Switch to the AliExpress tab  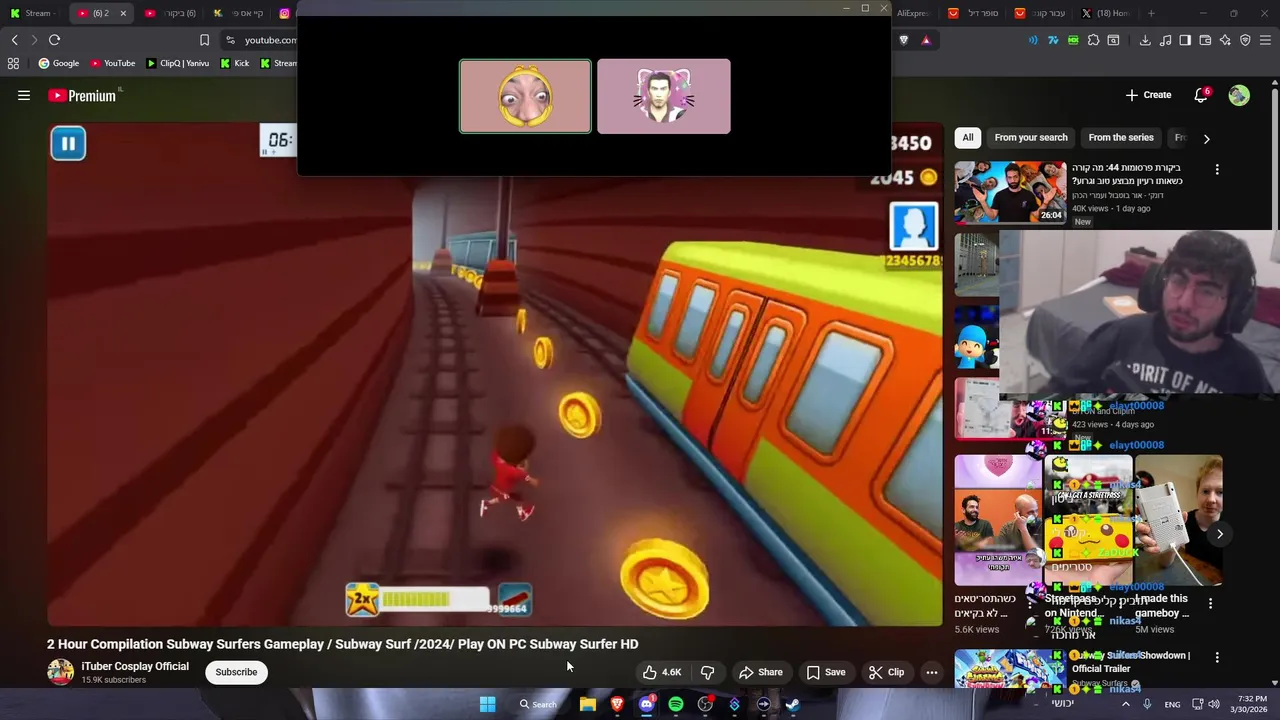pos(913,13)
